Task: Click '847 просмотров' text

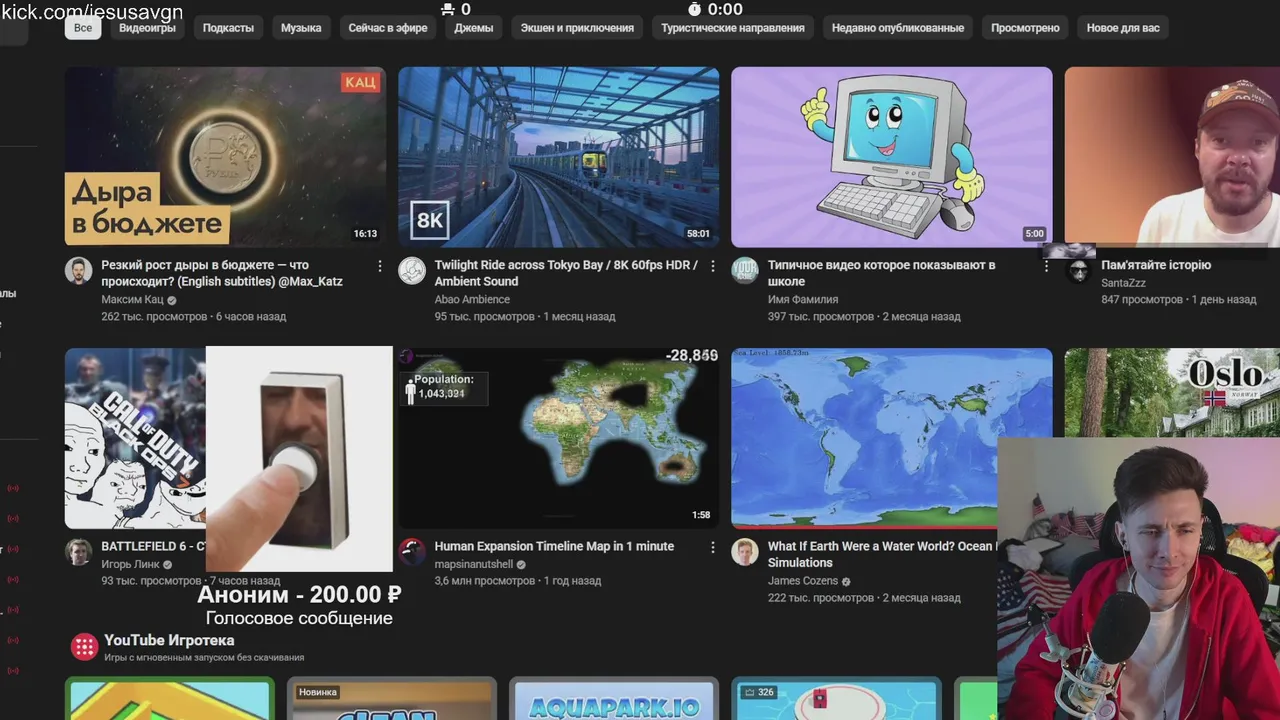Action: point(1142,299)
